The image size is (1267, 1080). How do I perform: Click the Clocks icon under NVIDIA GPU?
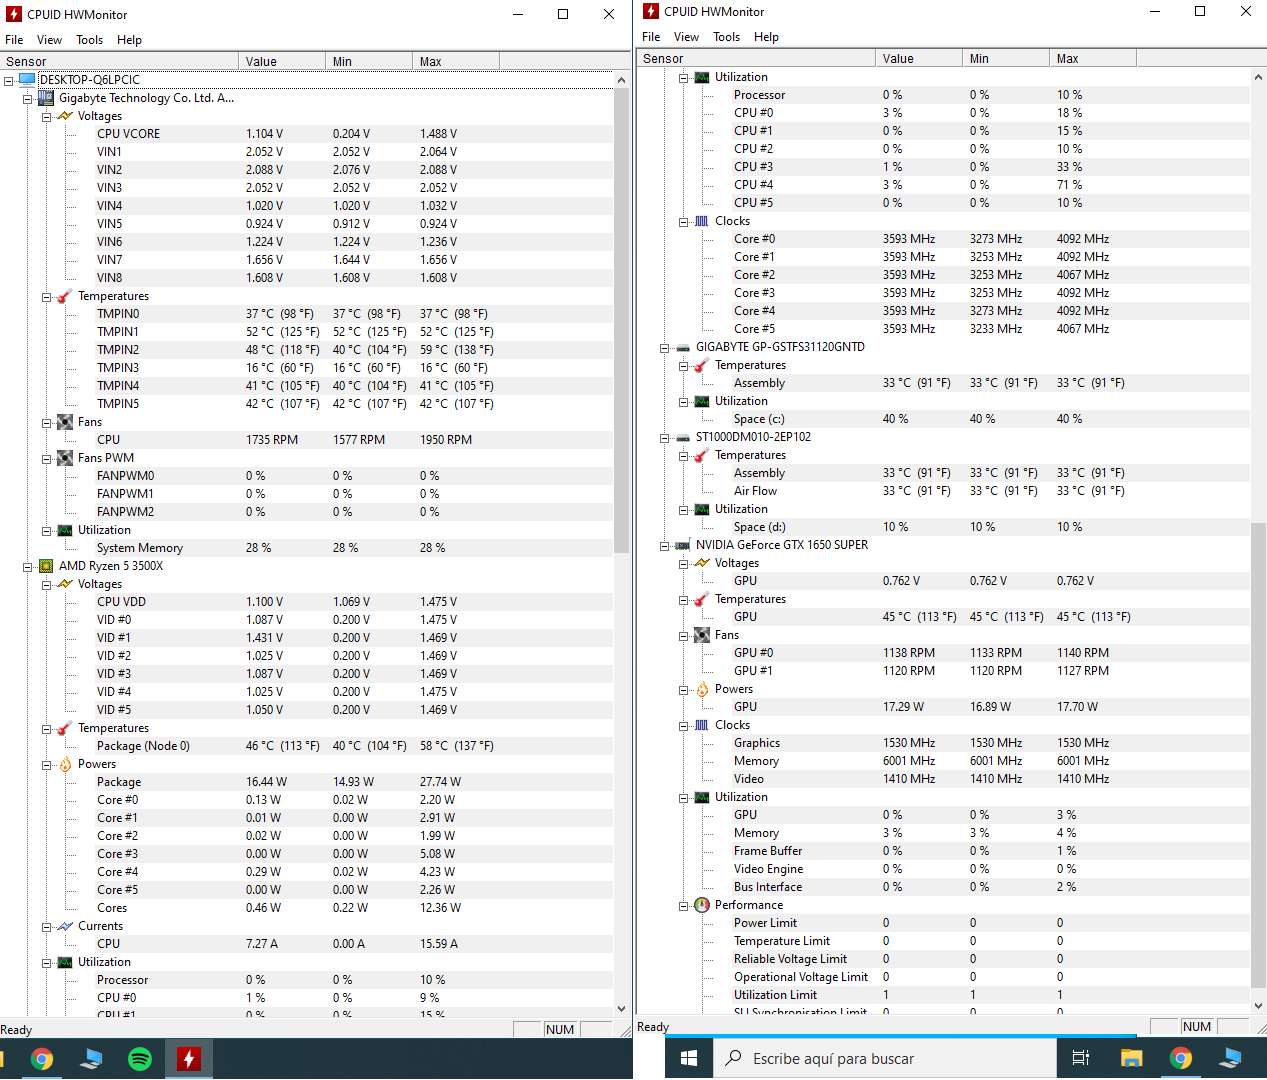[702, 725]
